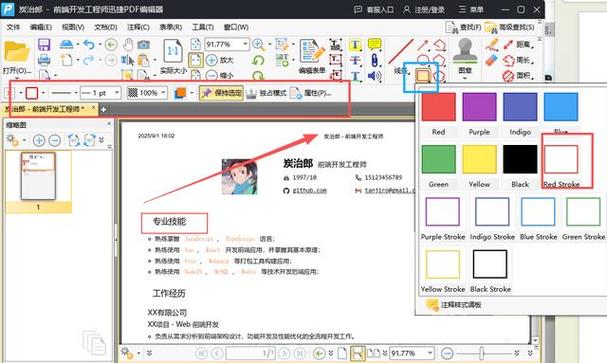This screenshot has height=363, width=607.
Task: Click the large Open folder icon
Action: tap(17, 52)
